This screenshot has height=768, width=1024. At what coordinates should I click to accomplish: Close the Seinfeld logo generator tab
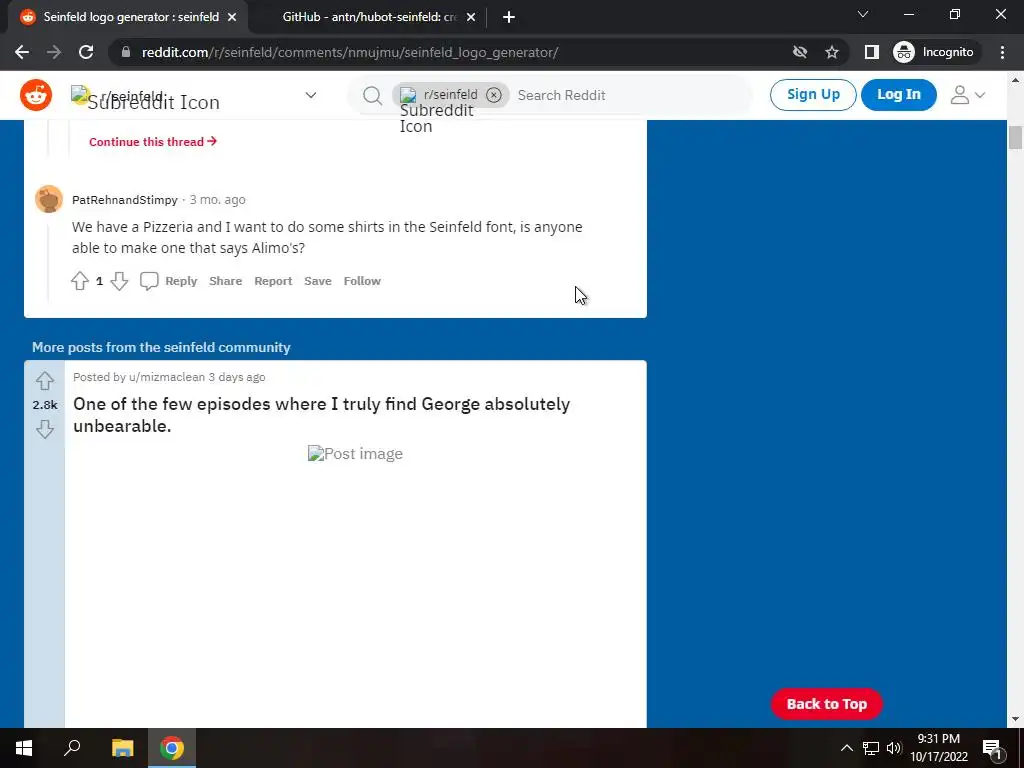(232, 17)
